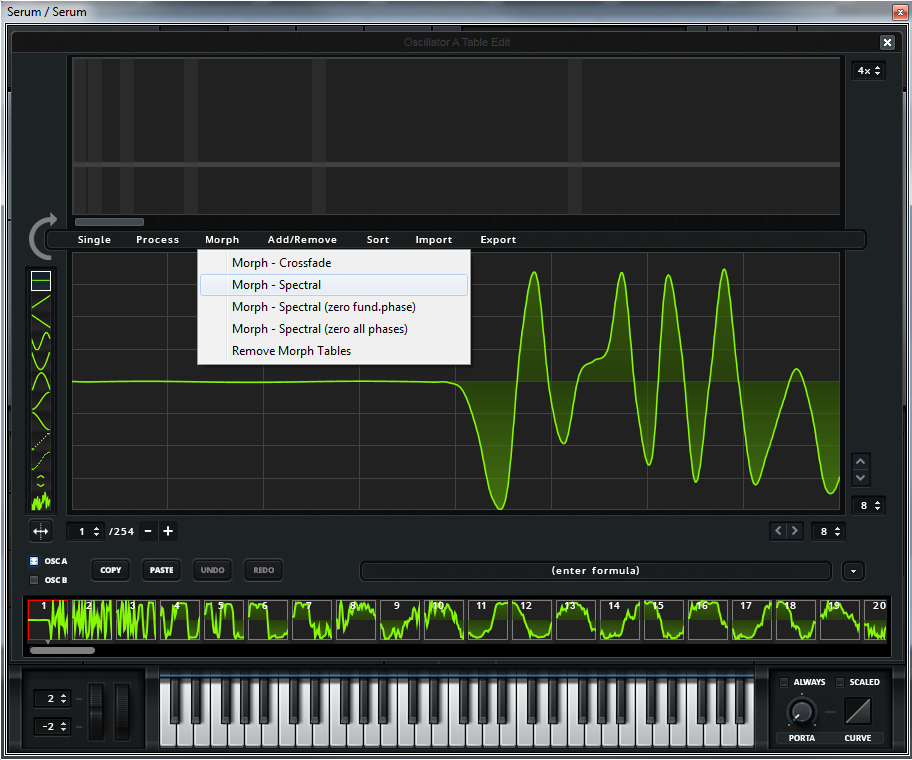Select the sine wave draw shape

point(41,341)
